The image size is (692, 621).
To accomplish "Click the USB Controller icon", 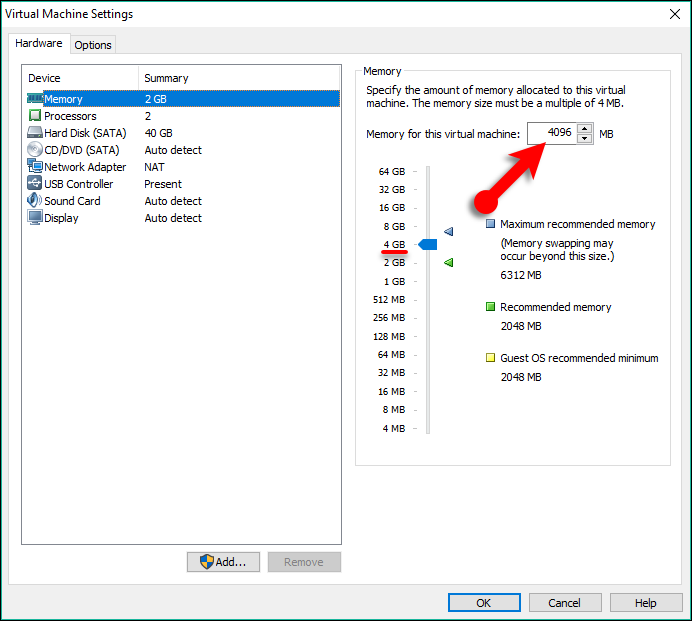I will 35,184.
